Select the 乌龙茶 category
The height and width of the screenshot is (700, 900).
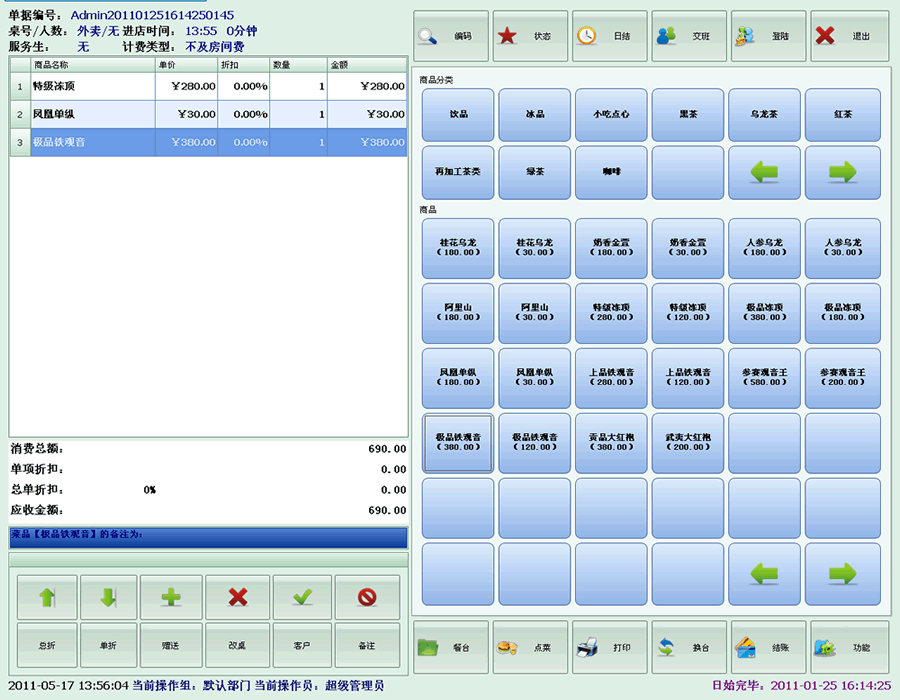(764, 114)
